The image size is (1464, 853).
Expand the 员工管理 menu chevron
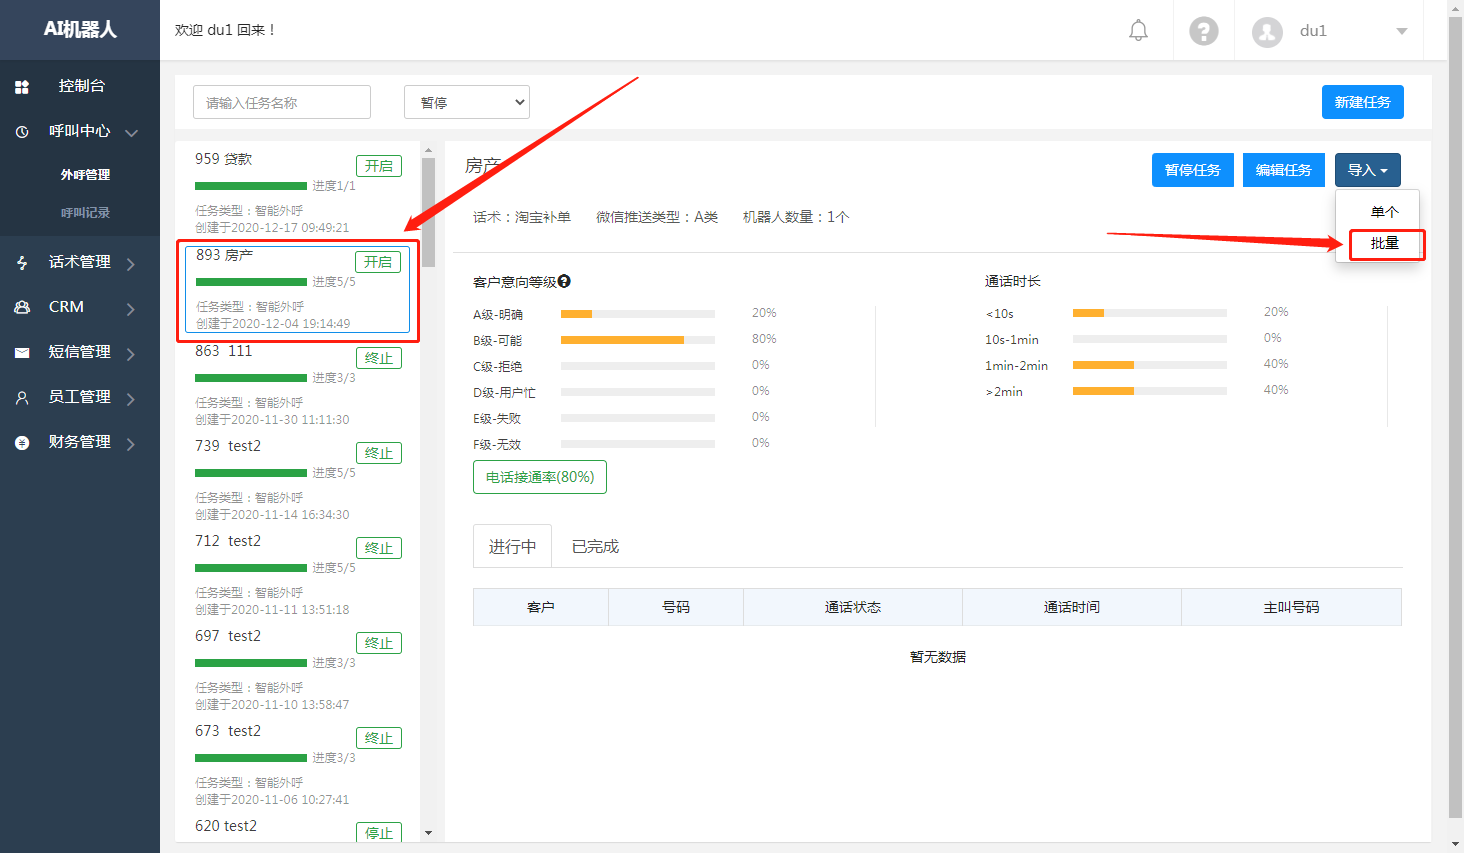pyautogui.click(x=131, y=399)
